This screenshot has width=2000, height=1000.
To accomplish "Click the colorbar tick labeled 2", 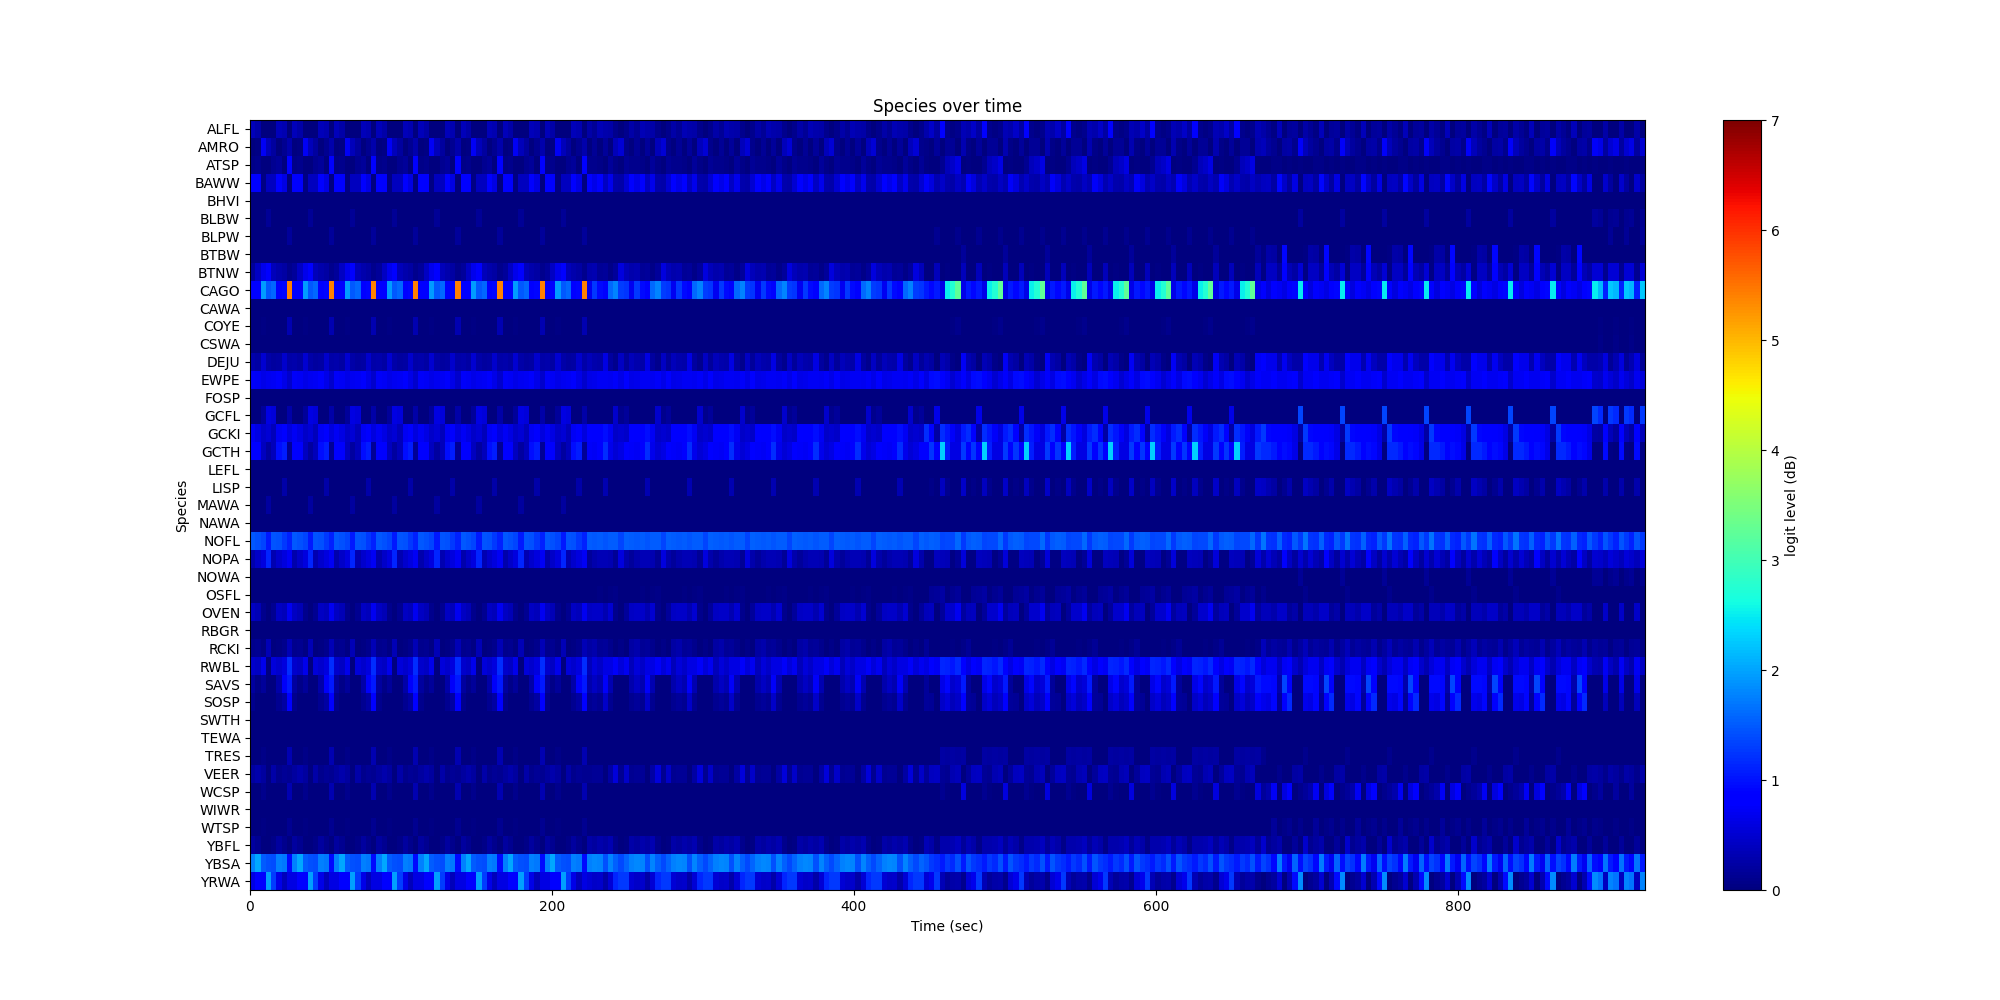I will point(1775,671).
